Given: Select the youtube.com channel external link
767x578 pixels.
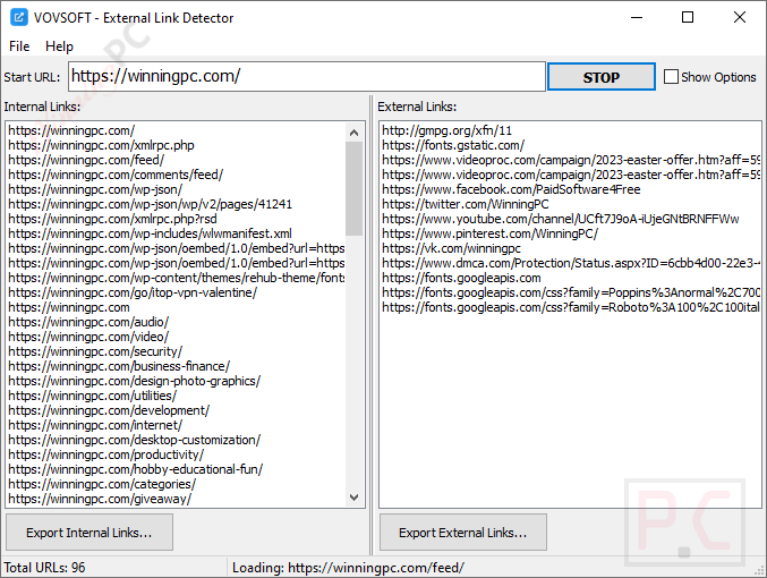Looking at the screenshot, I should [x=561, y=219].
